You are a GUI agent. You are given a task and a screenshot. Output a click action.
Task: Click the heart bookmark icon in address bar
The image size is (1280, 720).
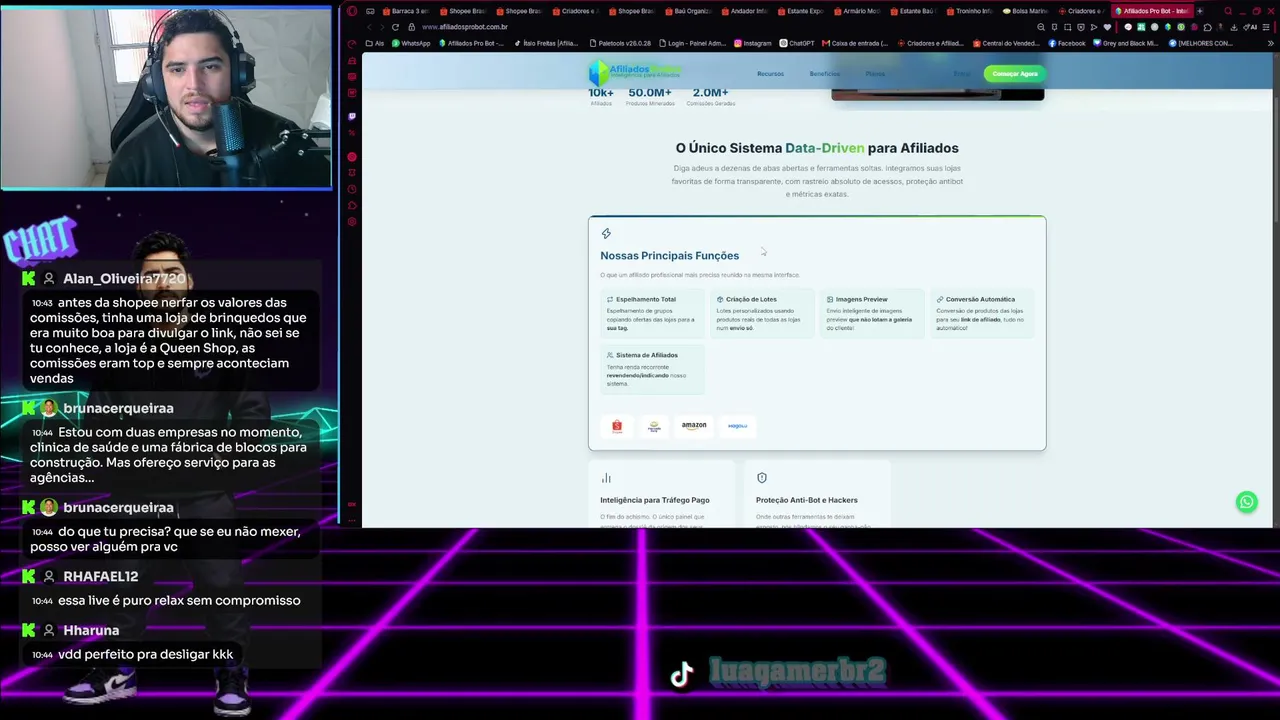[1106, 27]
